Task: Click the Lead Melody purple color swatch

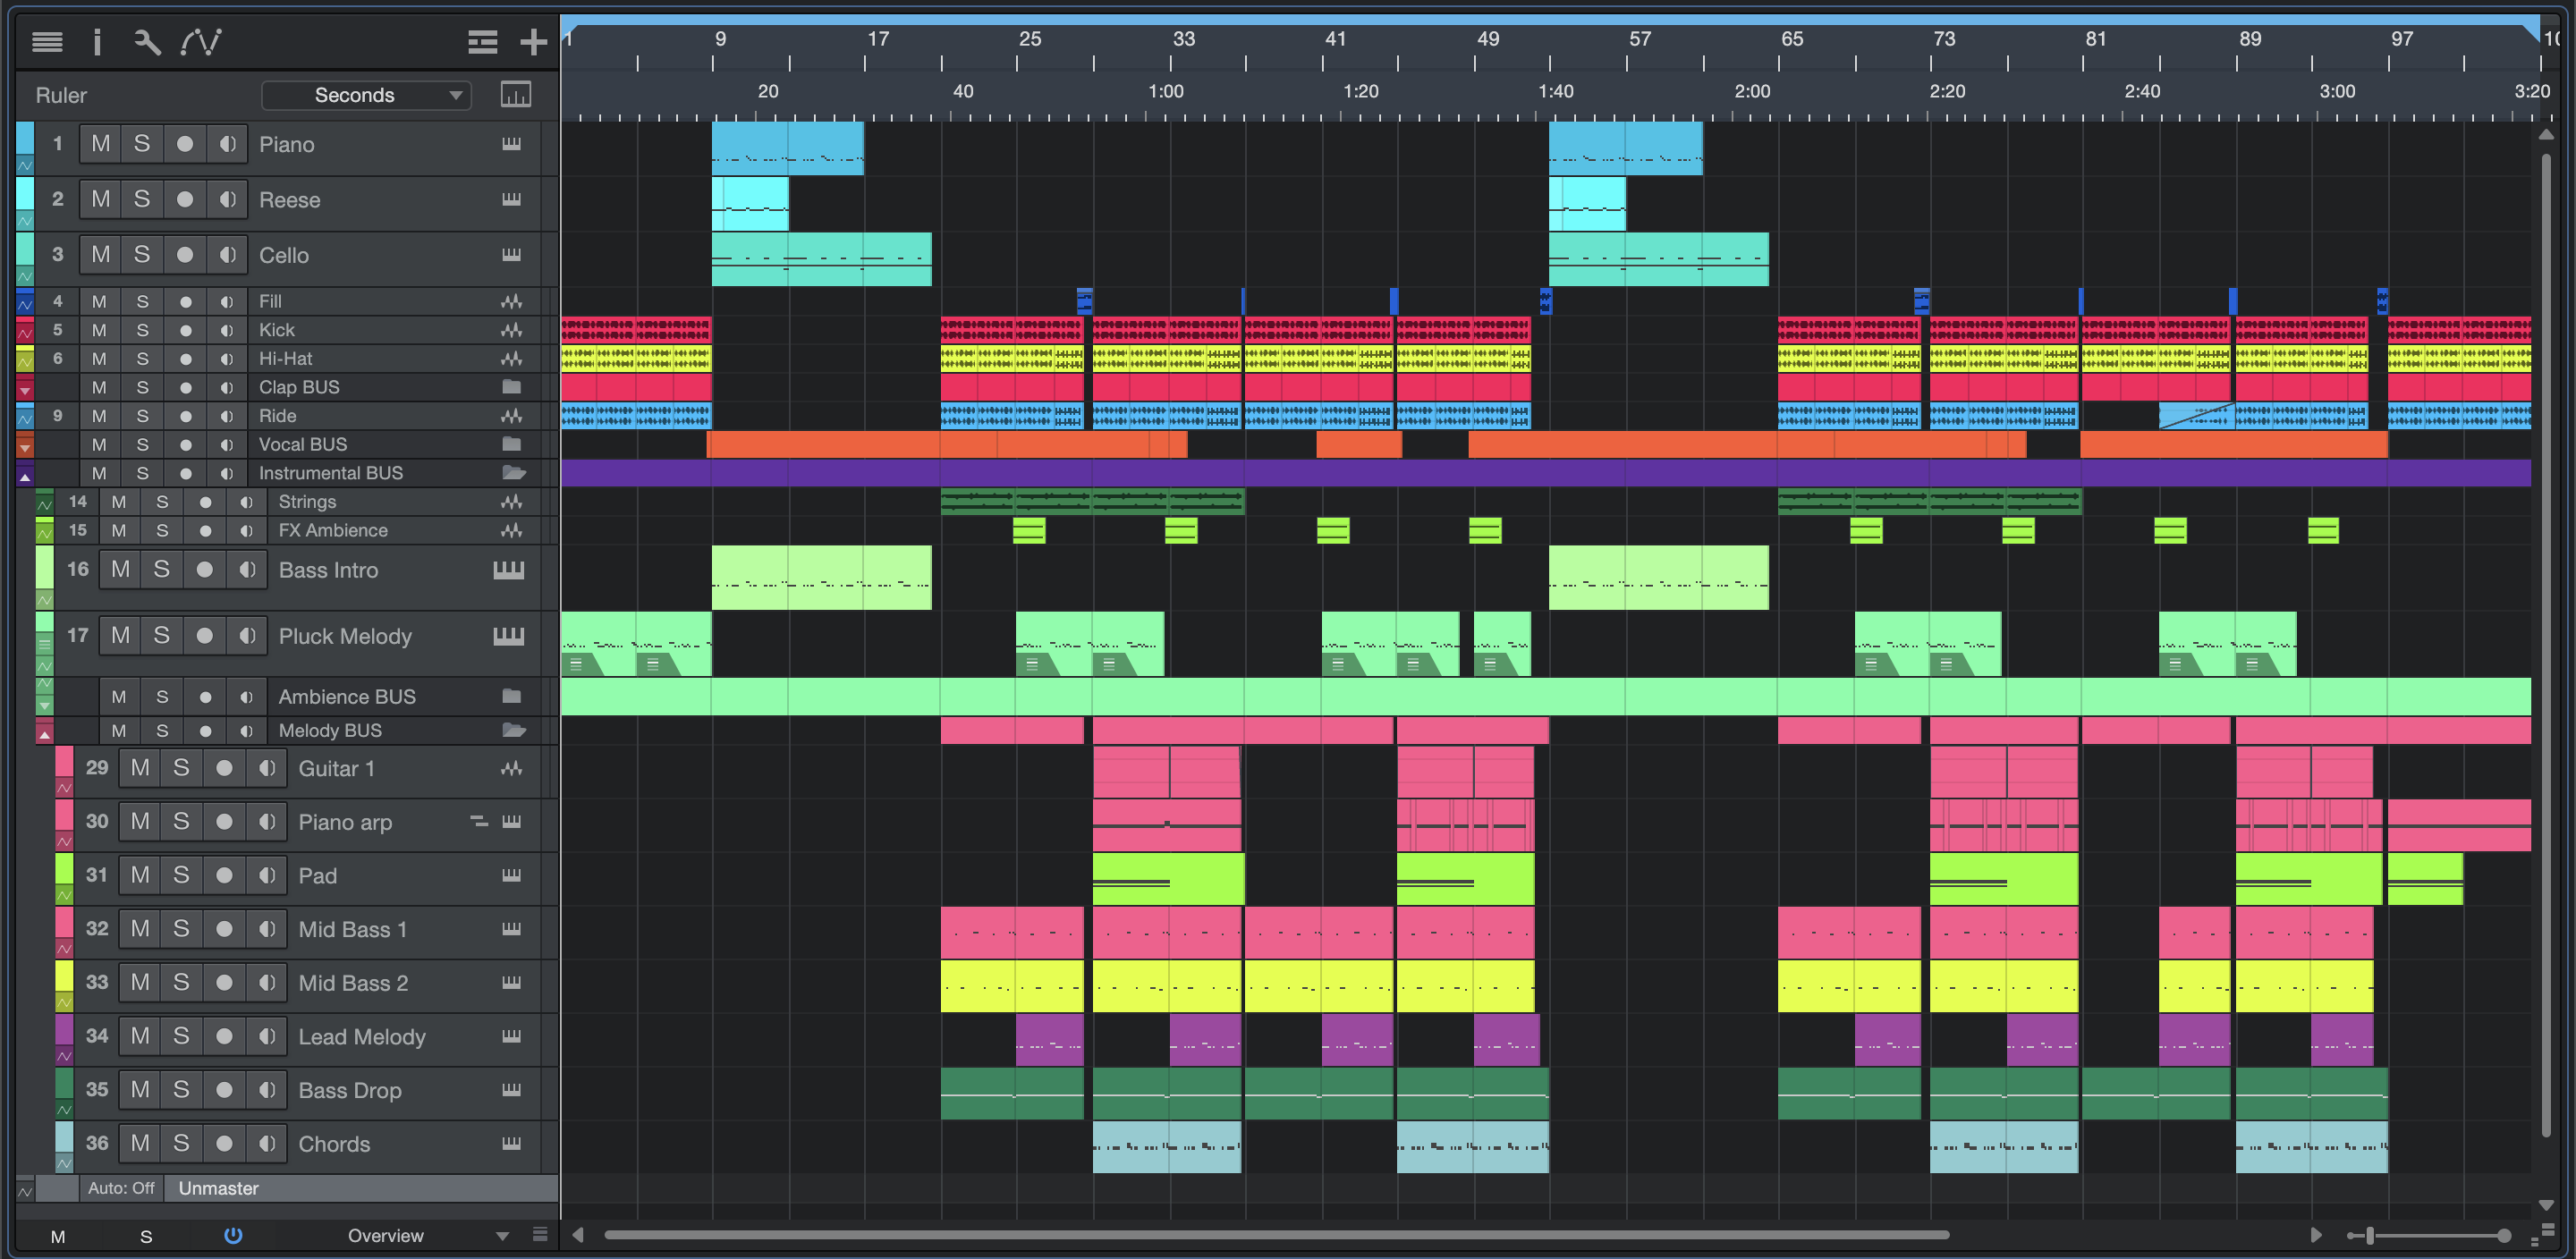Action: (x=64, y=1031)
